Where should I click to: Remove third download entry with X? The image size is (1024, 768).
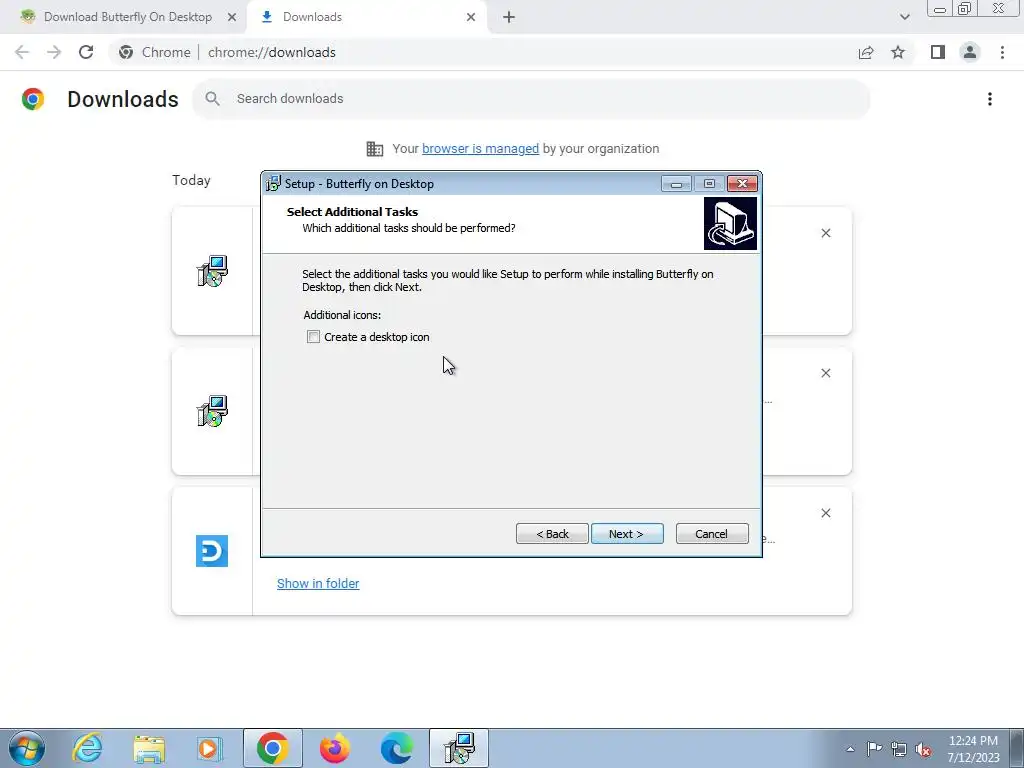825,513
